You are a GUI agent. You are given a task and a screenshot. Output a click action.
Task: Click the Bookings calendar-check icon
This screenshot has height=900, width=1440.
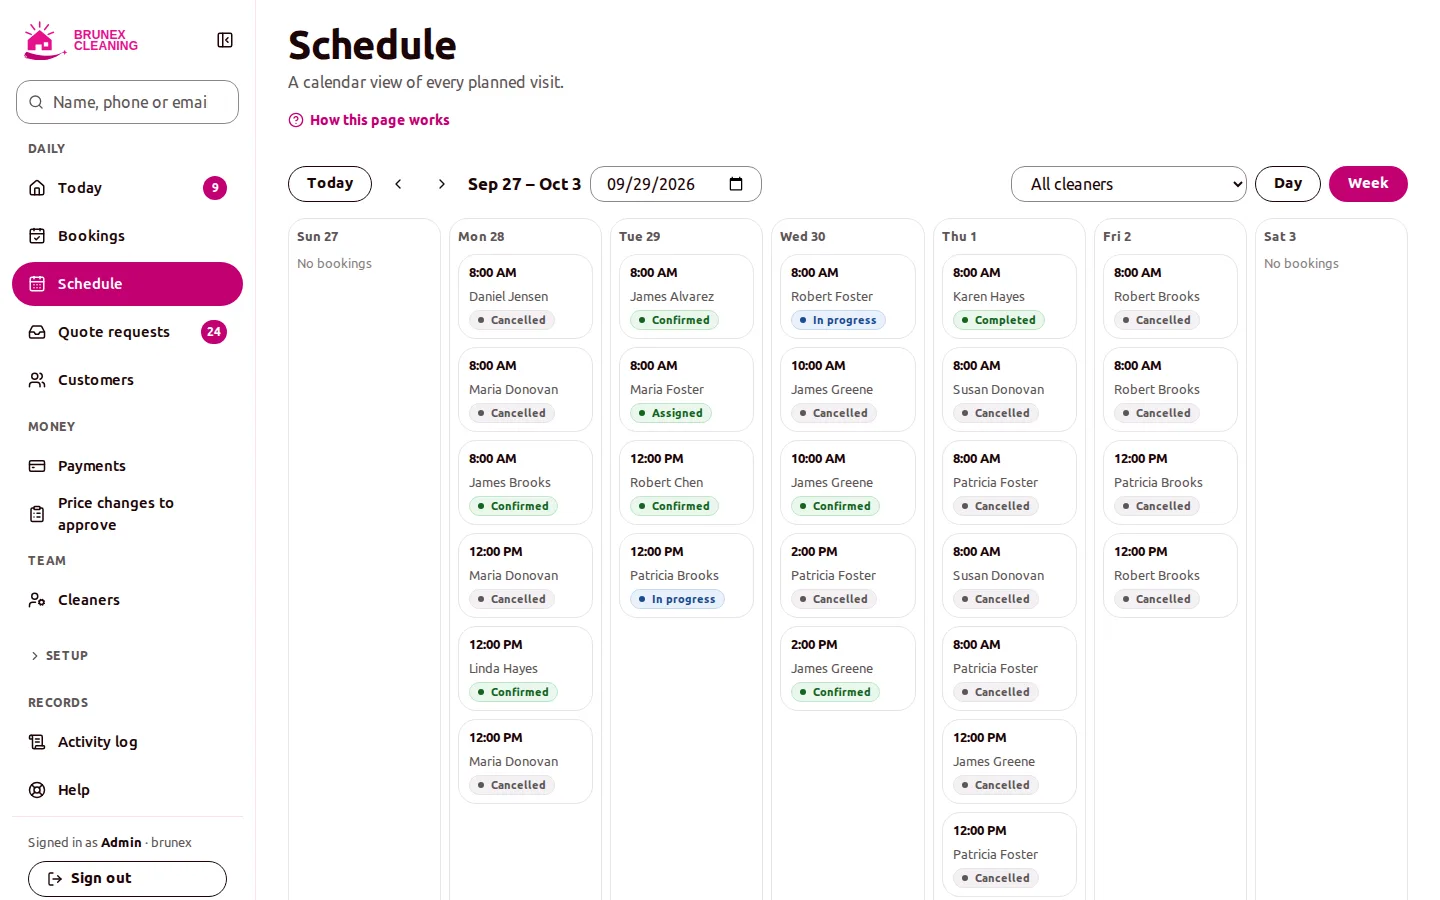click(37, 236)
